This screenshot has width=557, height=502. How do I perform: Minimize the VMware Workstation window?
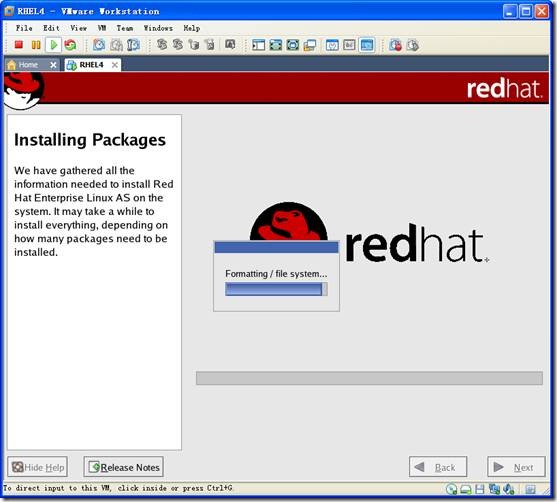510,12
